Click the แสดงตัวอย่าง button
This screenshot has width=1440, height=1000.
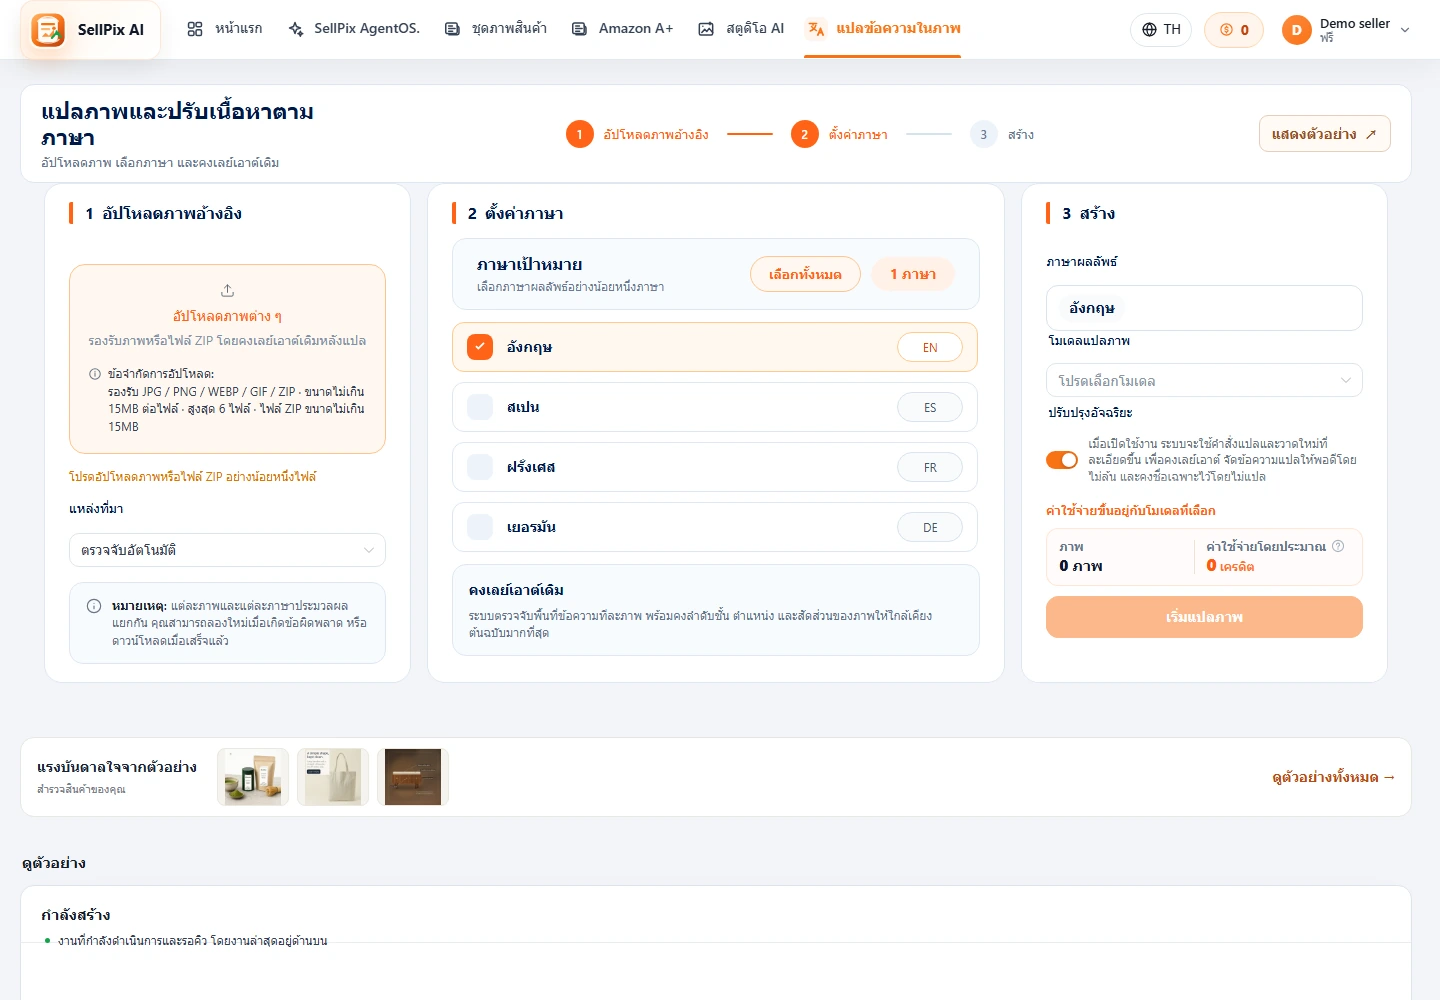1324,134
